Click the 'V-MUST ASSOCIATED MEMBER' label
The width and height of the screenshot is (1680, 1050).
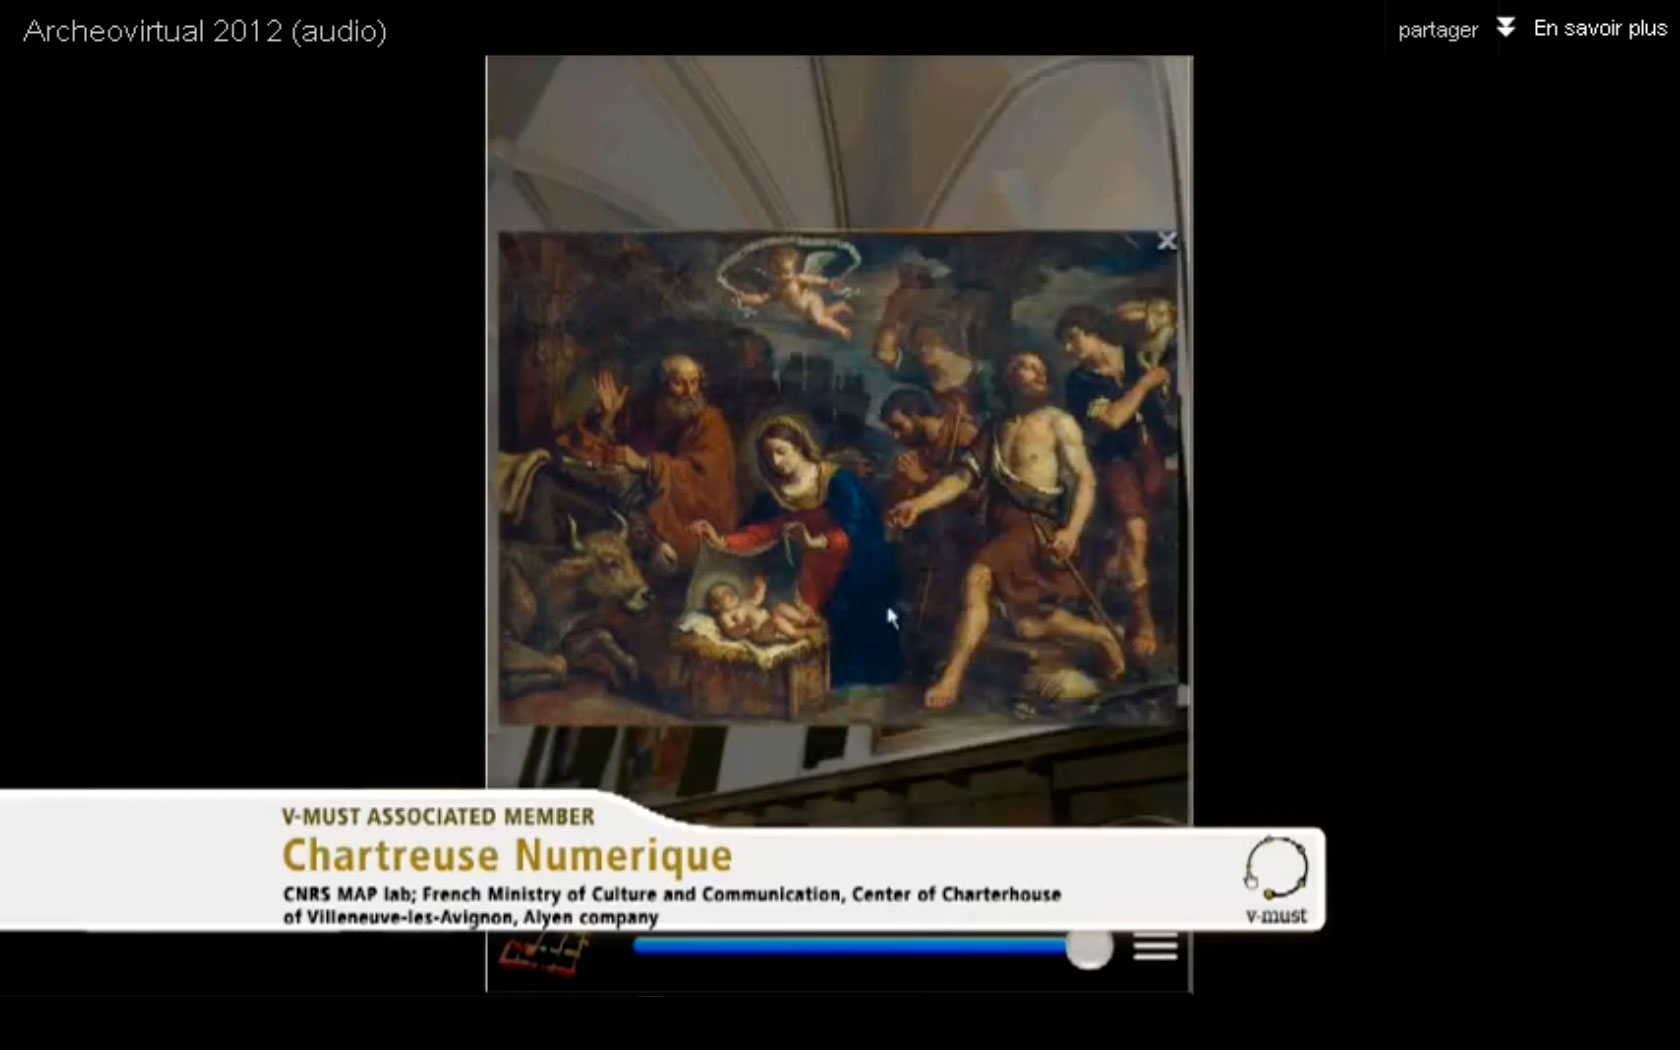[438, 816]
